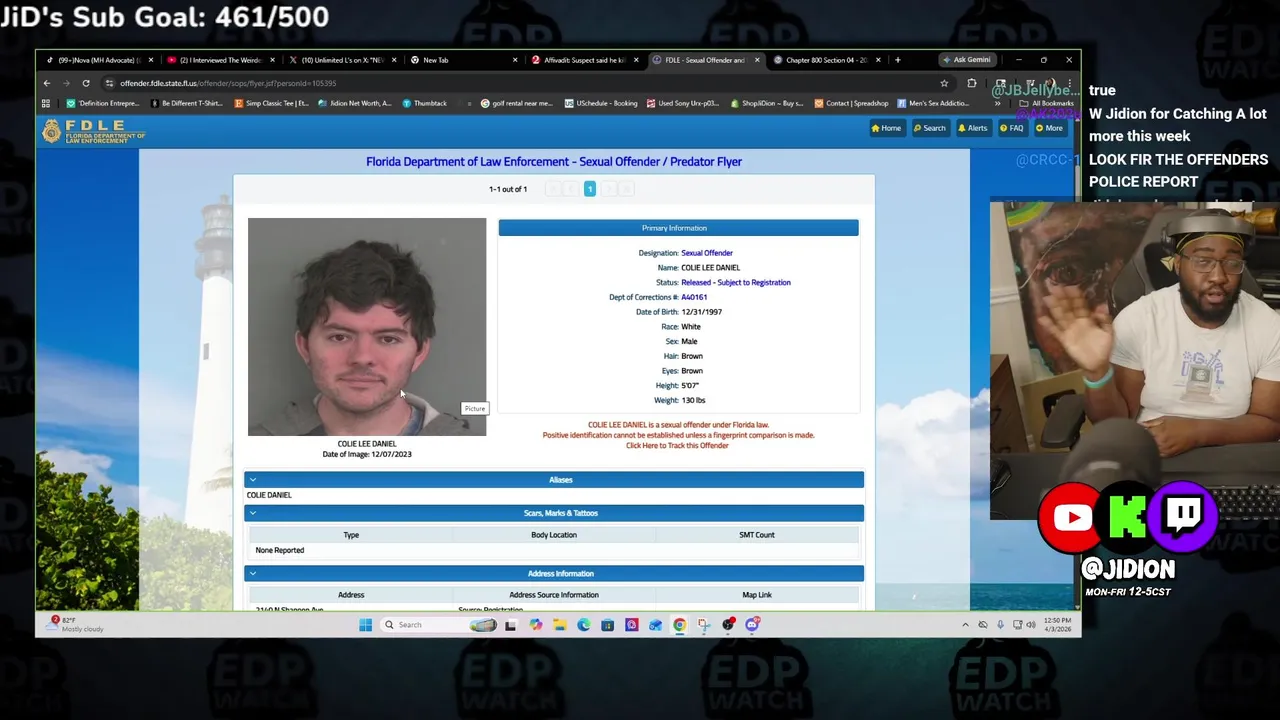
Task: Reload the page with the refresh icon
Action: [x=86, y=83]
